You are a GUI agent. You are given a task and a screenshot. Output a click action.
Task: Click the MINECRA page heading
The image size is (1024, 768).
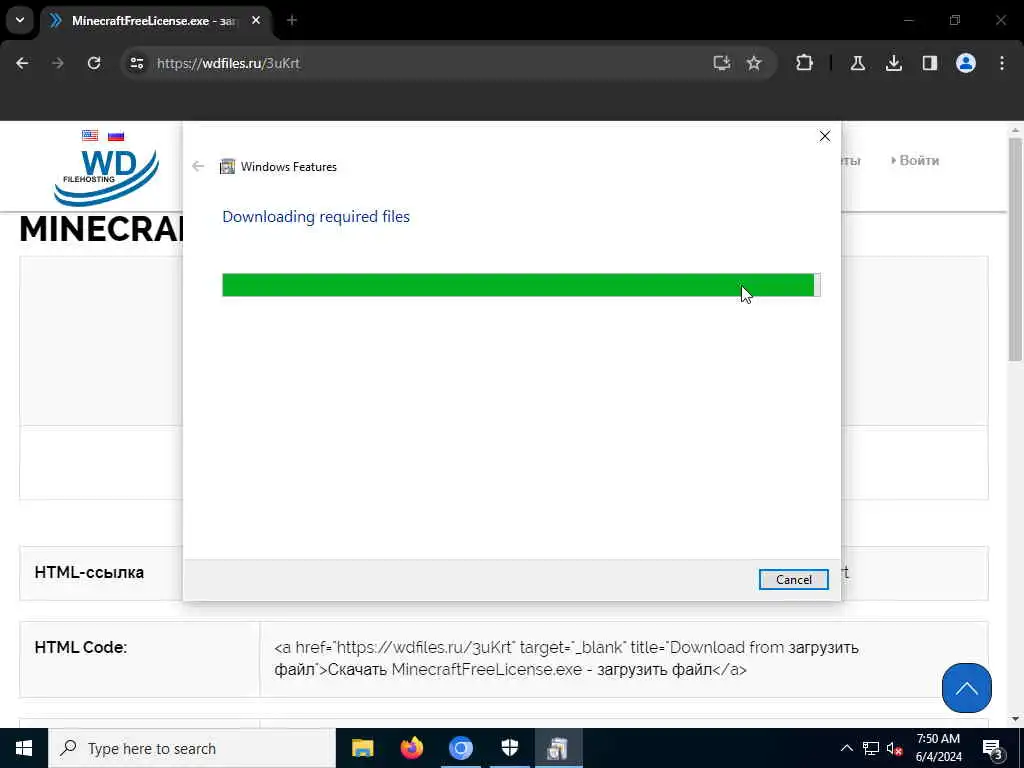[101, 229]
